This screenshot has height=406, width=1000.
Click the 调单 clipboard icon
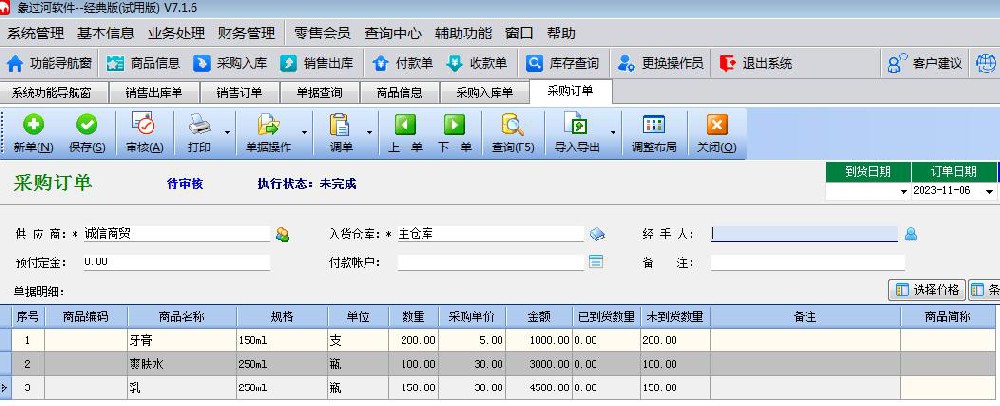pos(341,124)
